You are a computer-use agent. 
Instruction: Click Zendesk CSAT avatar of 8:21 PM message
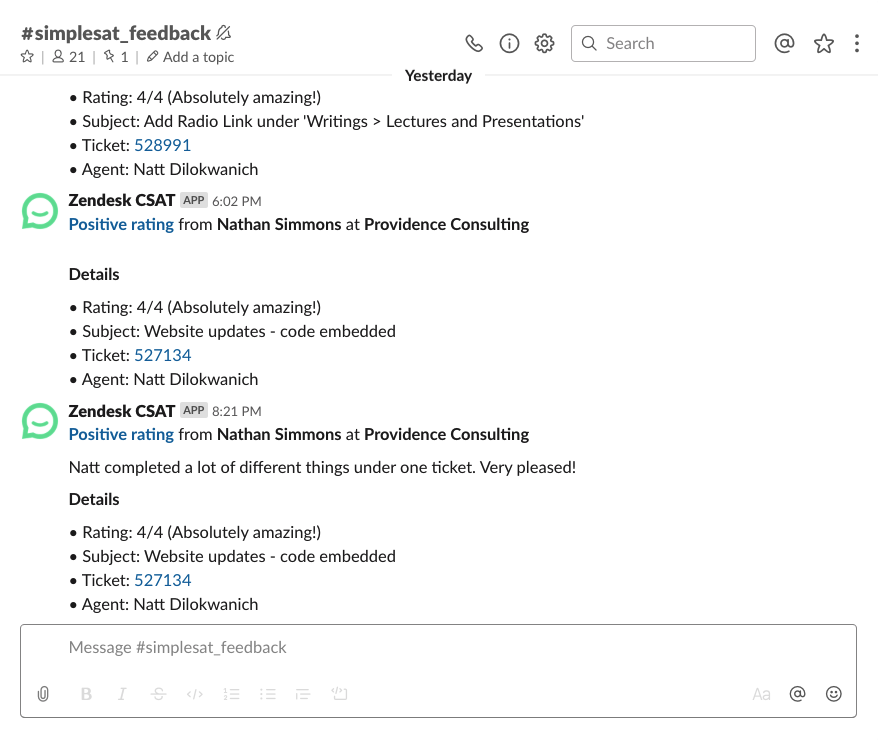40,421
